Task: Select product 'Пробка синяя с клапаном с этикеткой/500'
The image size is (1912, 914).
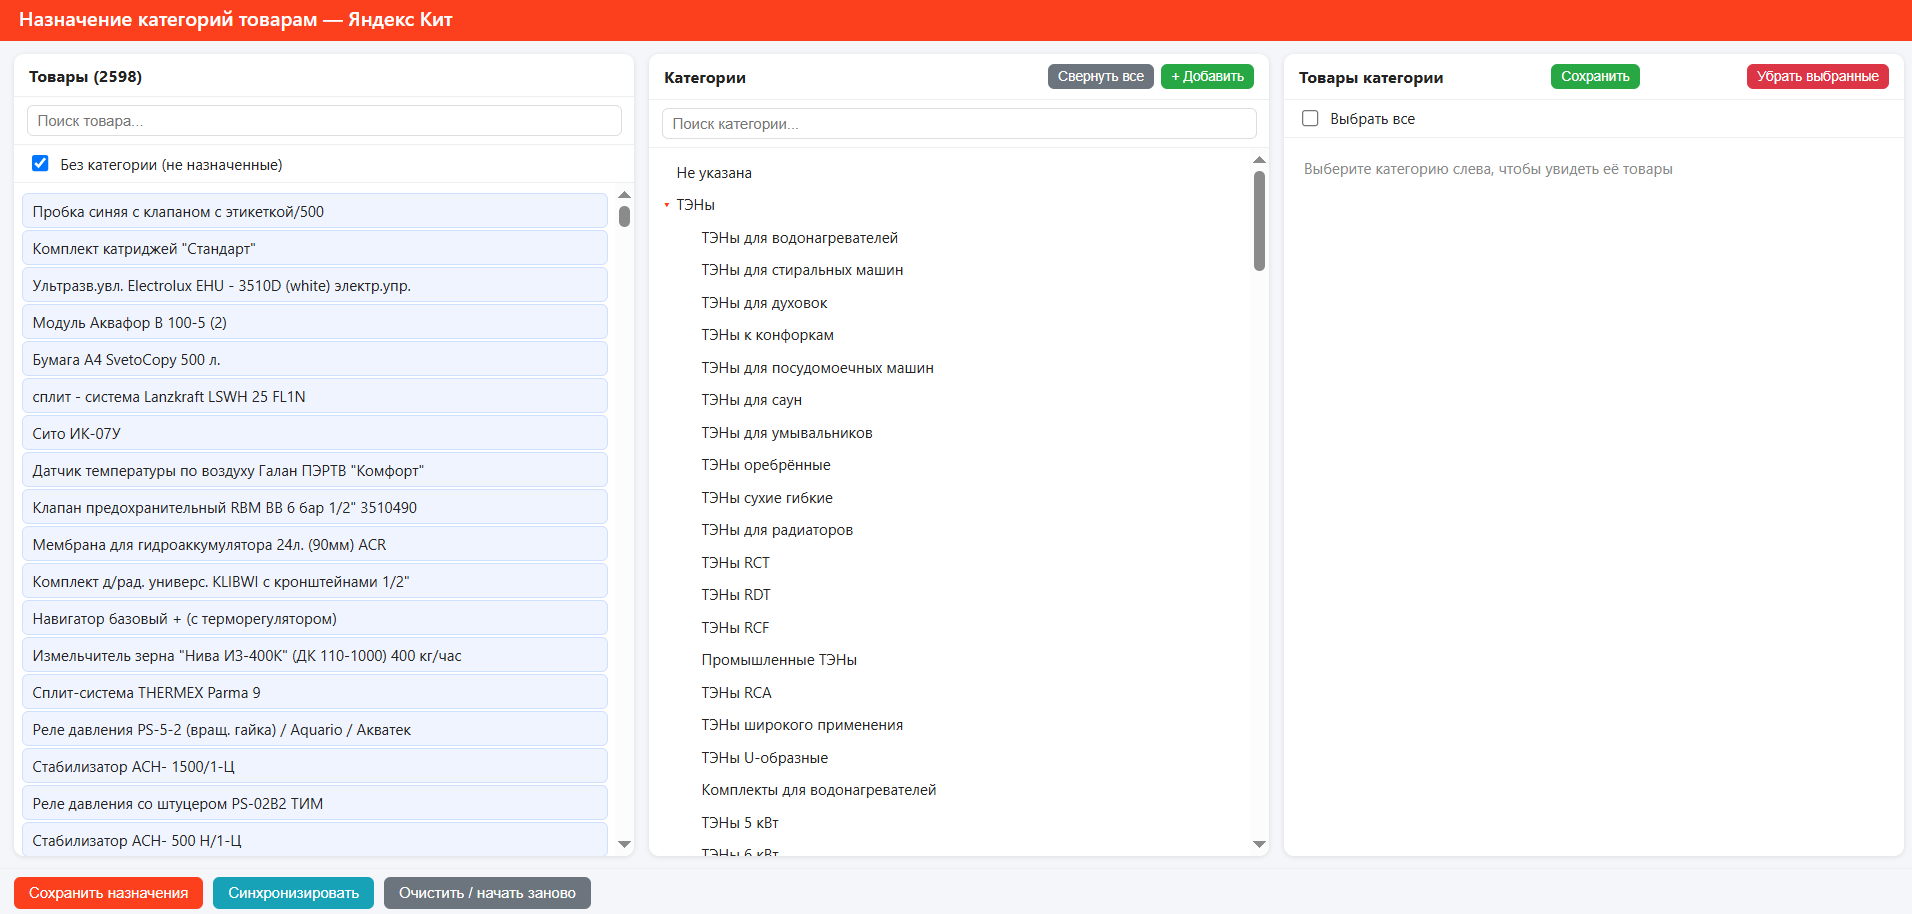Action: pyautogui.click(x=314, y=212)
